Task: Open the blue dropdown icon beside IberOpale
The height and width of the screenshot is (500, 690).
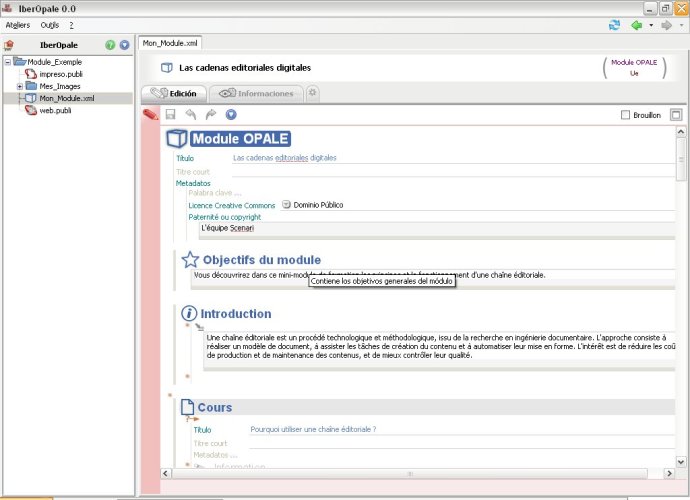Action: [125, 45]
